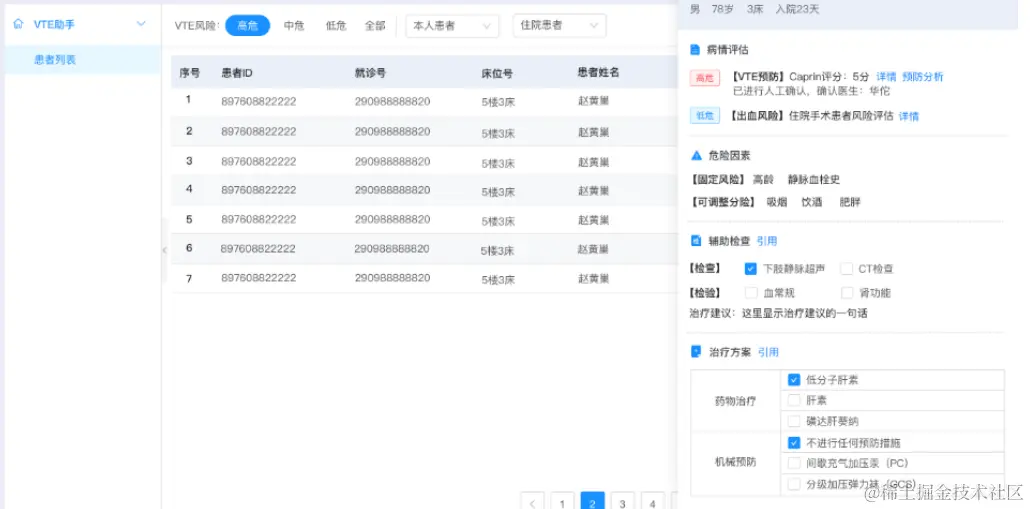Click the 高危 red risk tag

click(705, 78)
